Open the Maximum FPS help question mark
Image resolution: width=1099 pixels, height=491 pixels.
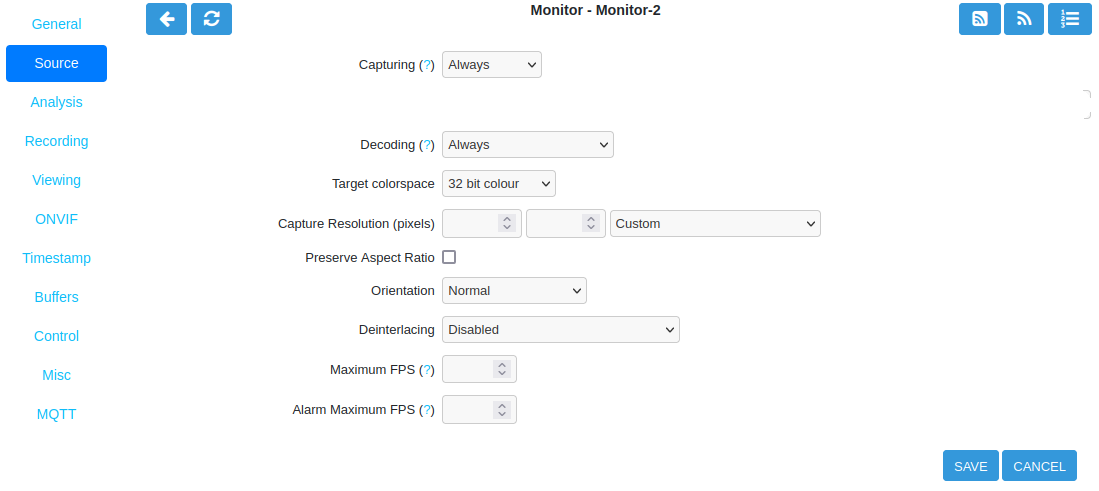pyautogui.click(x=427, y=370)
